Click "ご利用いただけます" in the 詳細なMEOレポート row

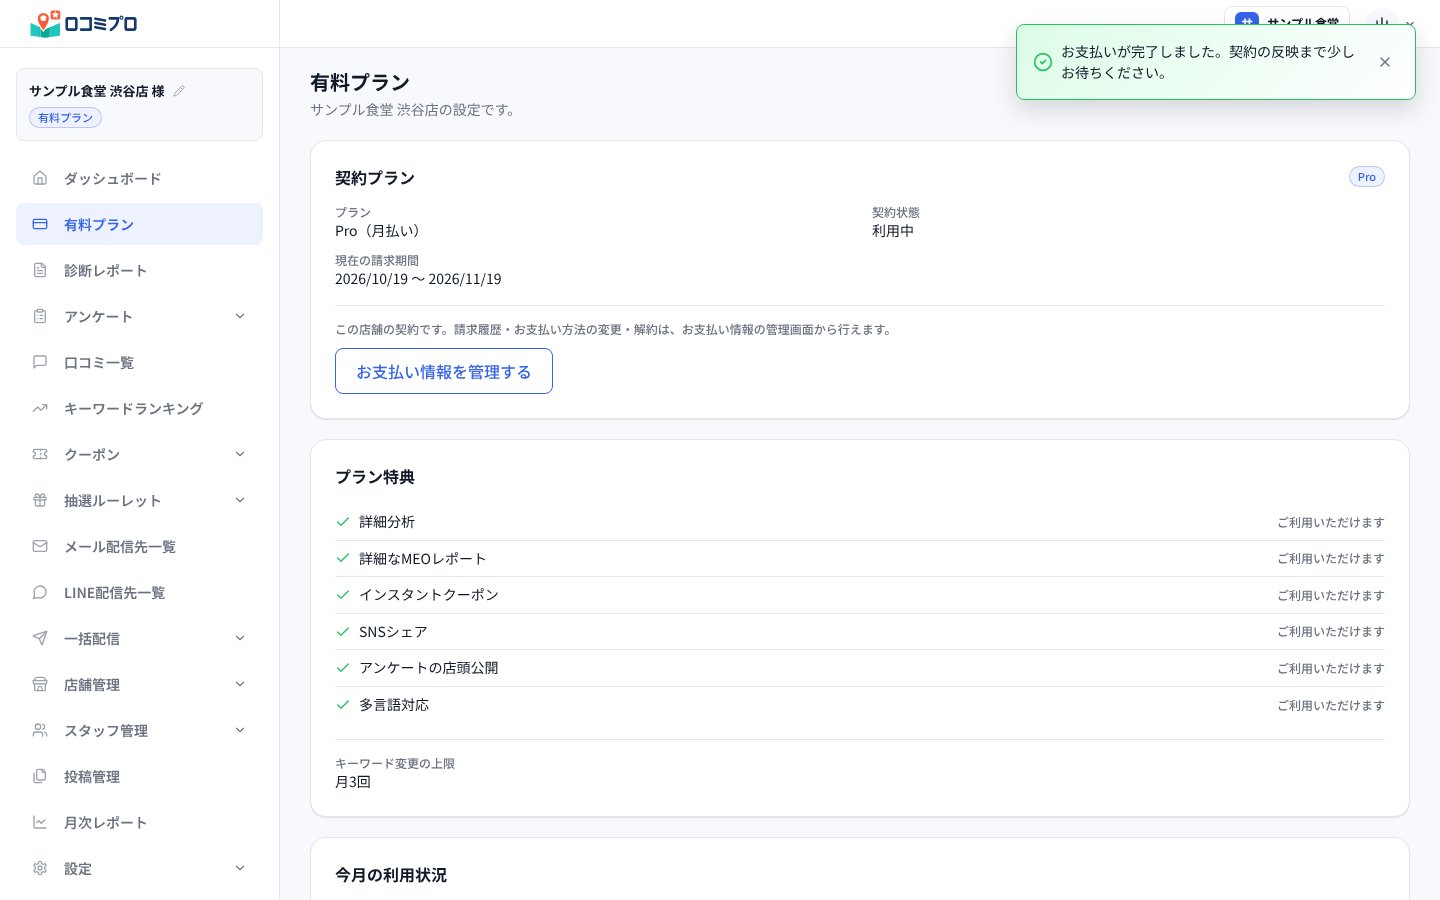1331,559
